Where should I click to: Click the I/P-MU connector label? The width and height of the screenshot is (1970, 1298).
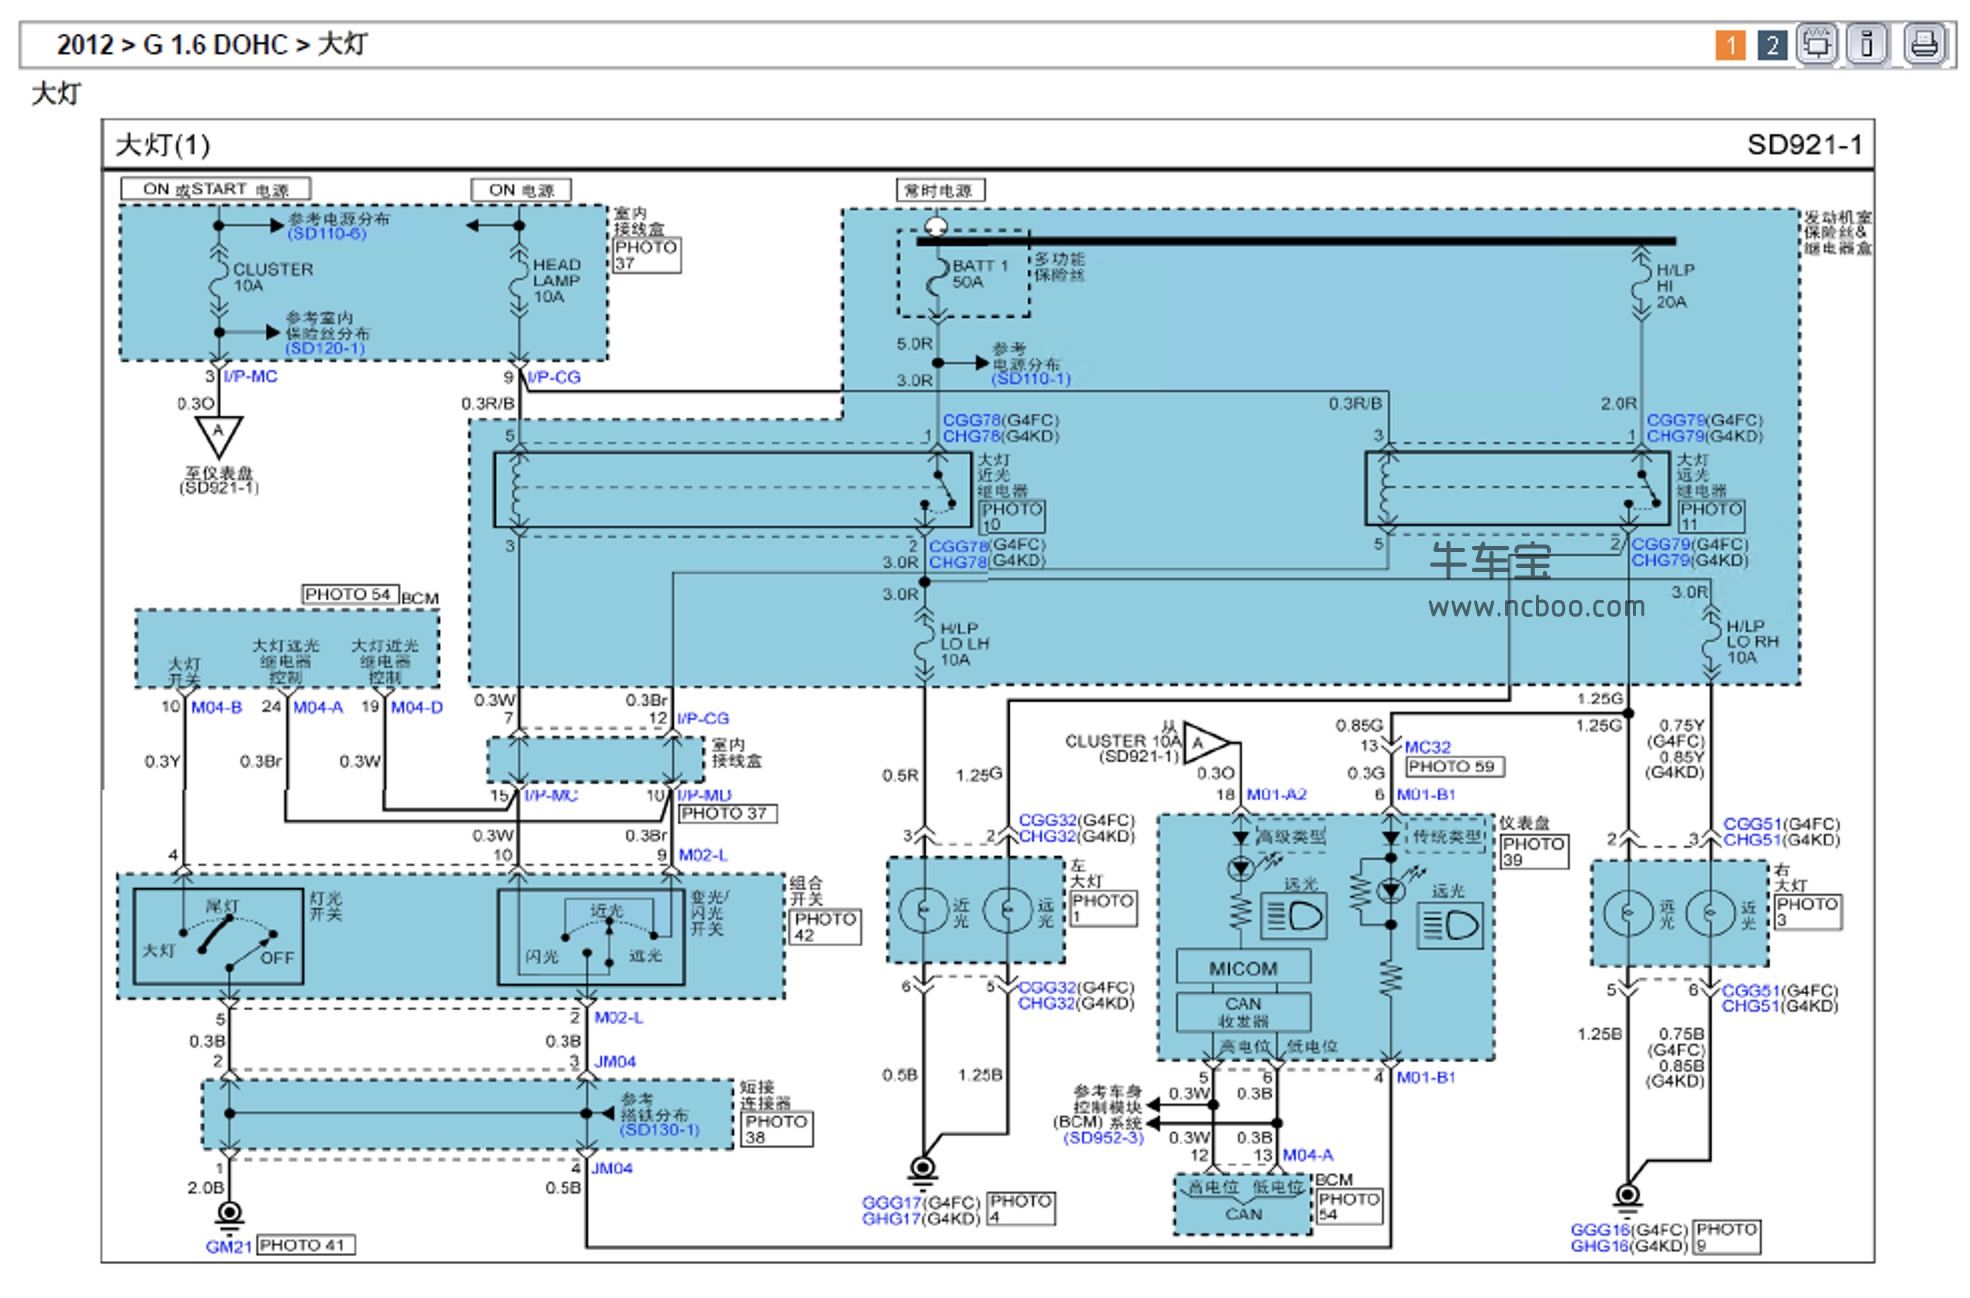tap(705, 796)
